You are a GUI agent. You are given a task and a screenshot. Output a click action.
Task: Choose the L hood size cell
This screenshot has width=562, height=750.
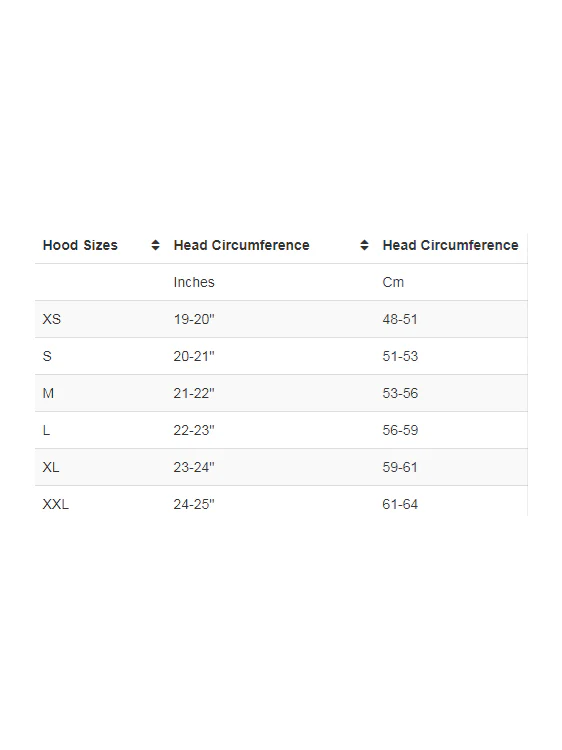coord(46,430)
